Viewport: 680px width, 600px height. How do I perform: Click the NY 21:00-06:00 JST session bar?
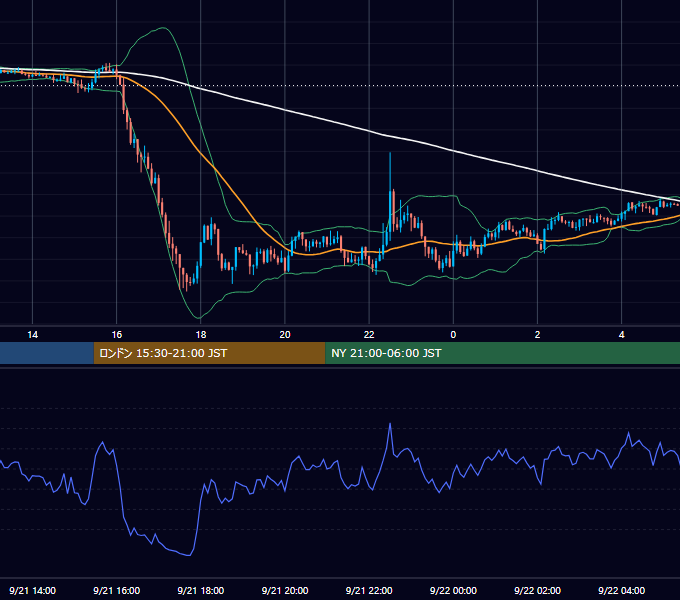tap(503, 353)
